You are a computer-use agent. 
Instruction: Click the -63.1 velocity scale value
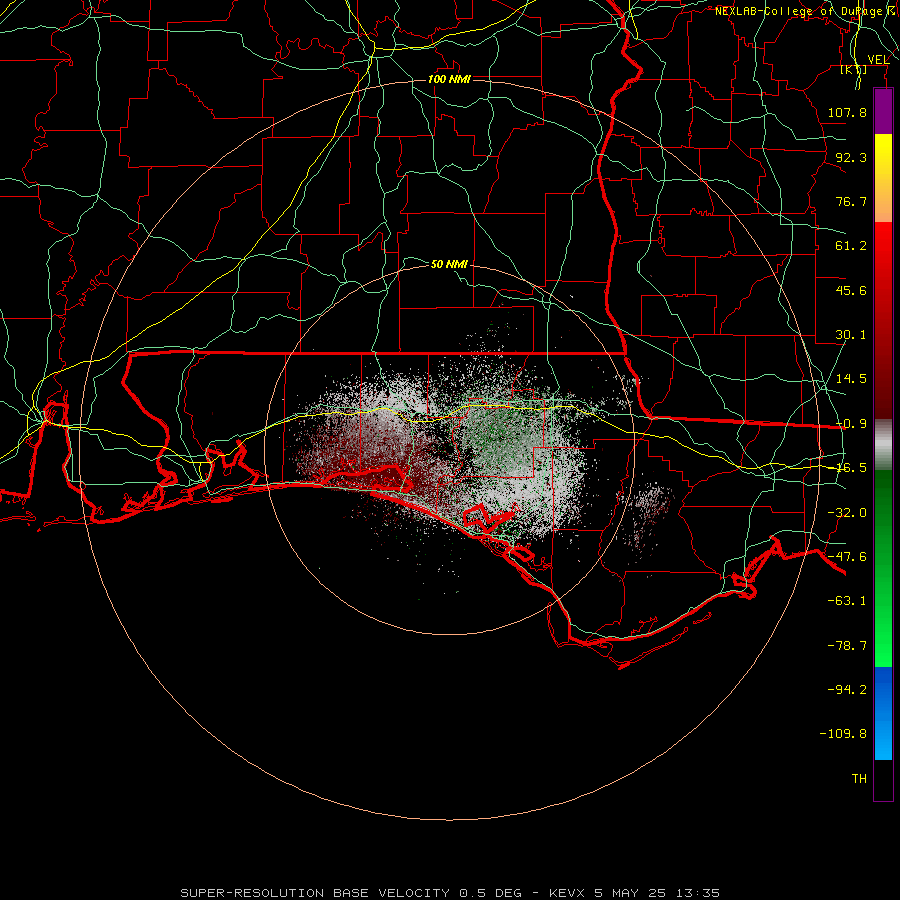pyautogui.click(x=847, y=601)
